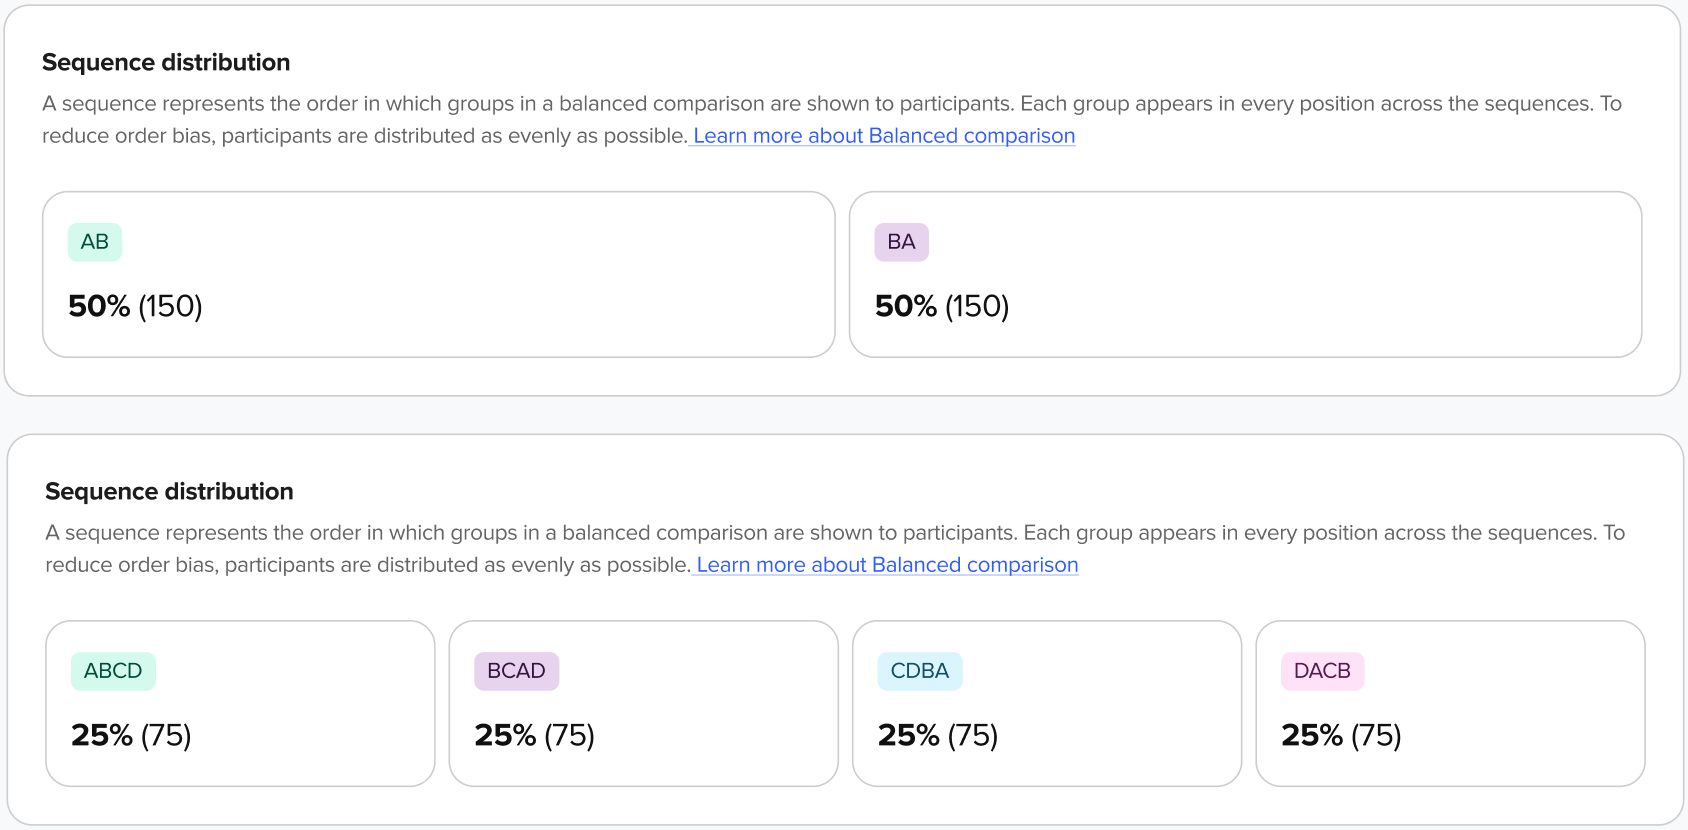Select the blue CDBA sequence badge
Viewport: 1688px width, 830px height.
point(920,671)
